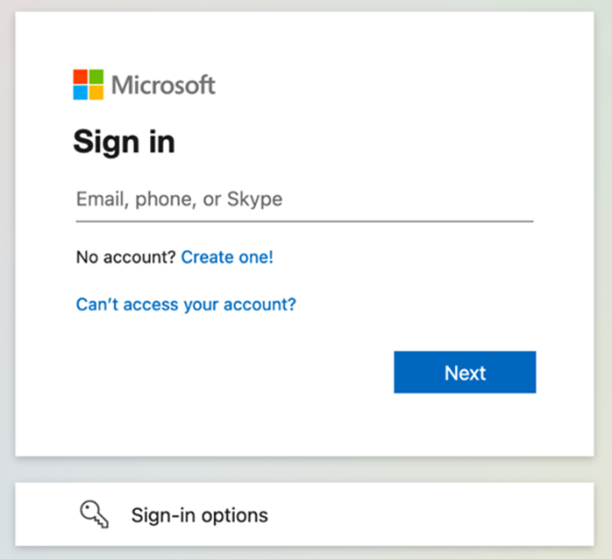Click the page background below Sign-in options

pos(300,553)
